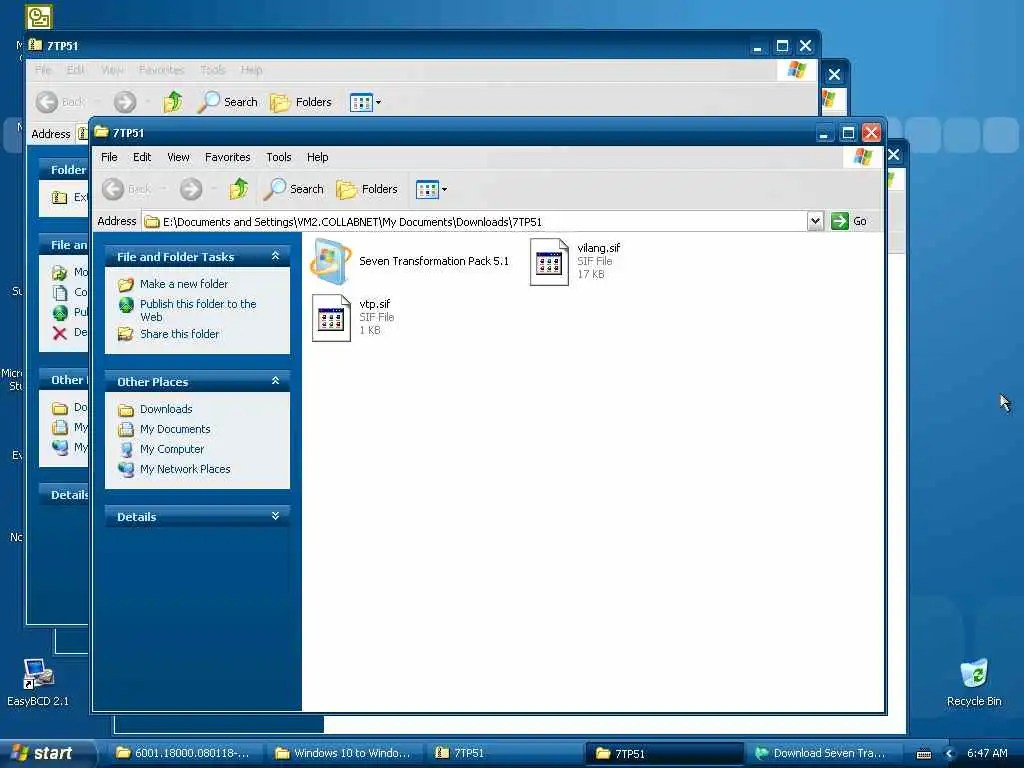Click the icon at top-left desktop corner
Image resolution: width=1024 pixels, height=768 pixels.
click(39, 17)
